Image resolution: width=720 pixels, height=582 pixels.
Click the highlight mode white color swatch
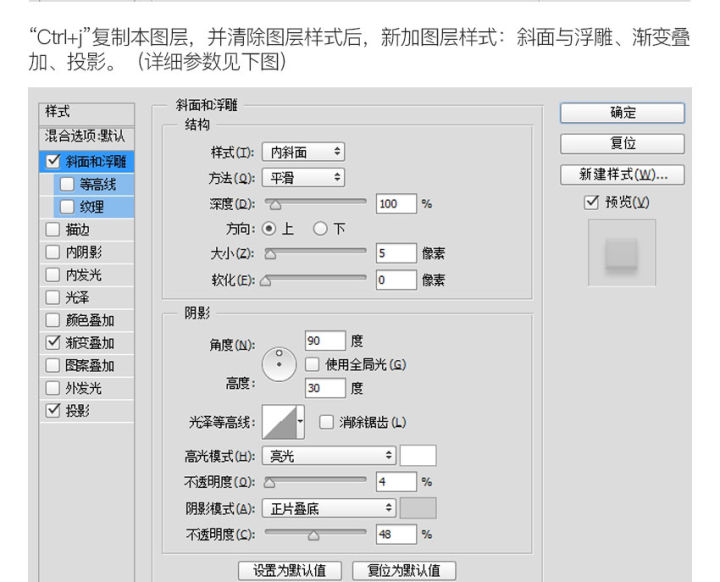(x=418, y=456)
